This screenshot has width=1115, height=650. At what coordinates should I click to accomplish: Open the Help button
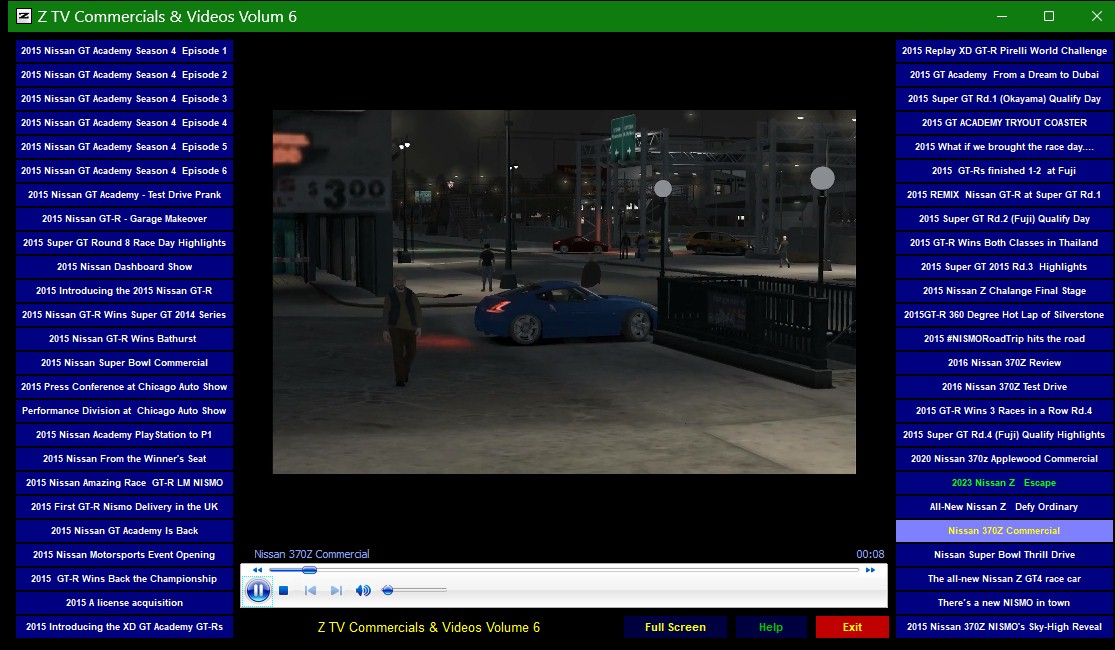(x=770, y=627)
